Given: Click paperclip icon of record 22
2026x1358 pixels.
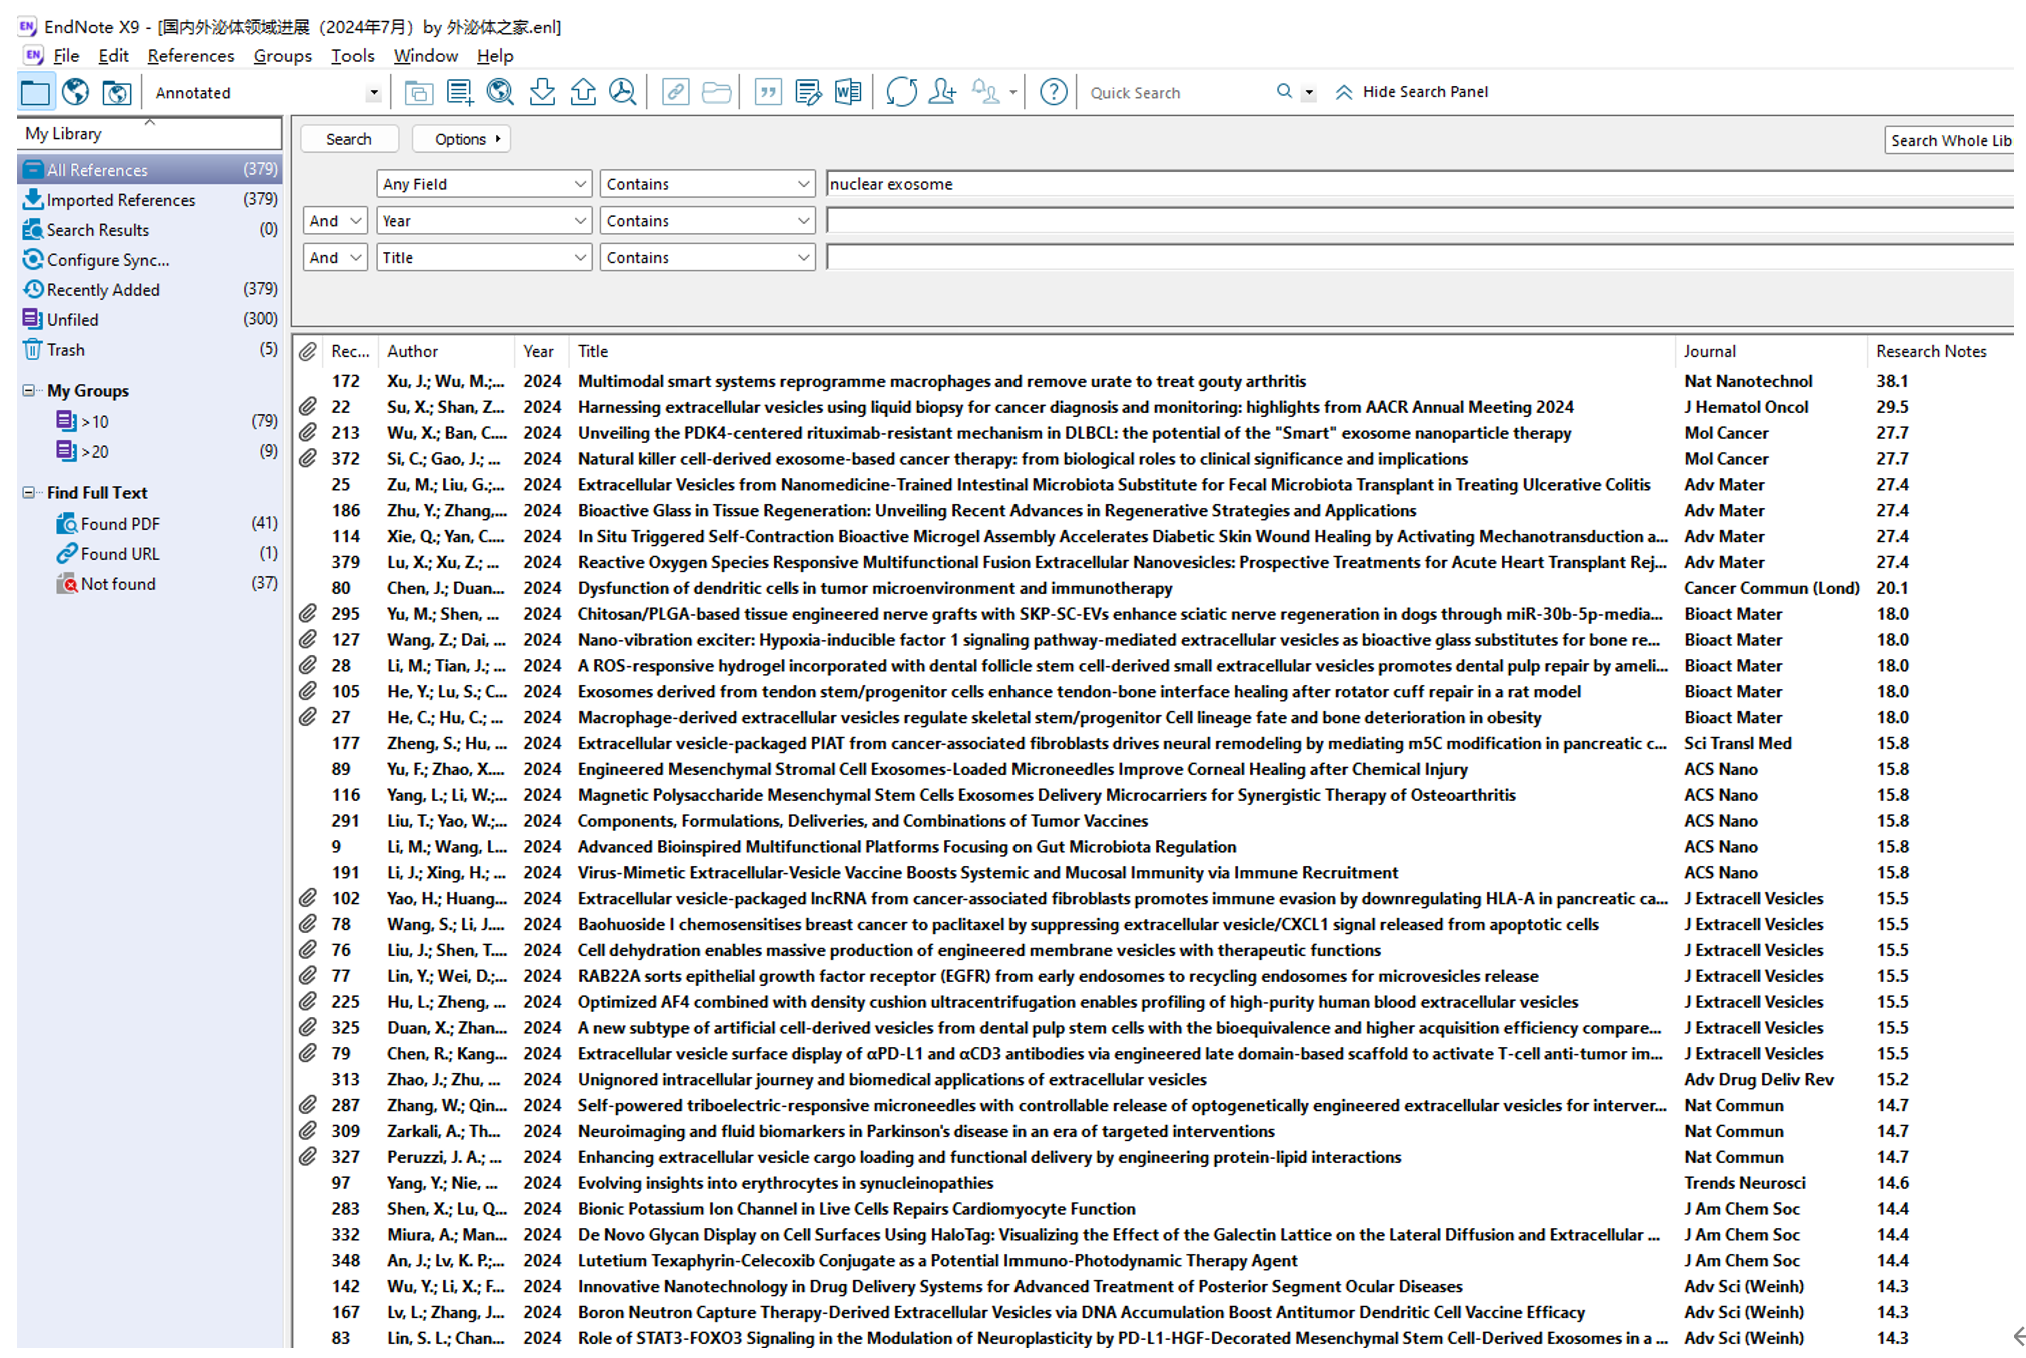Looking at the screenshot, I should click(x=308, y=407).
